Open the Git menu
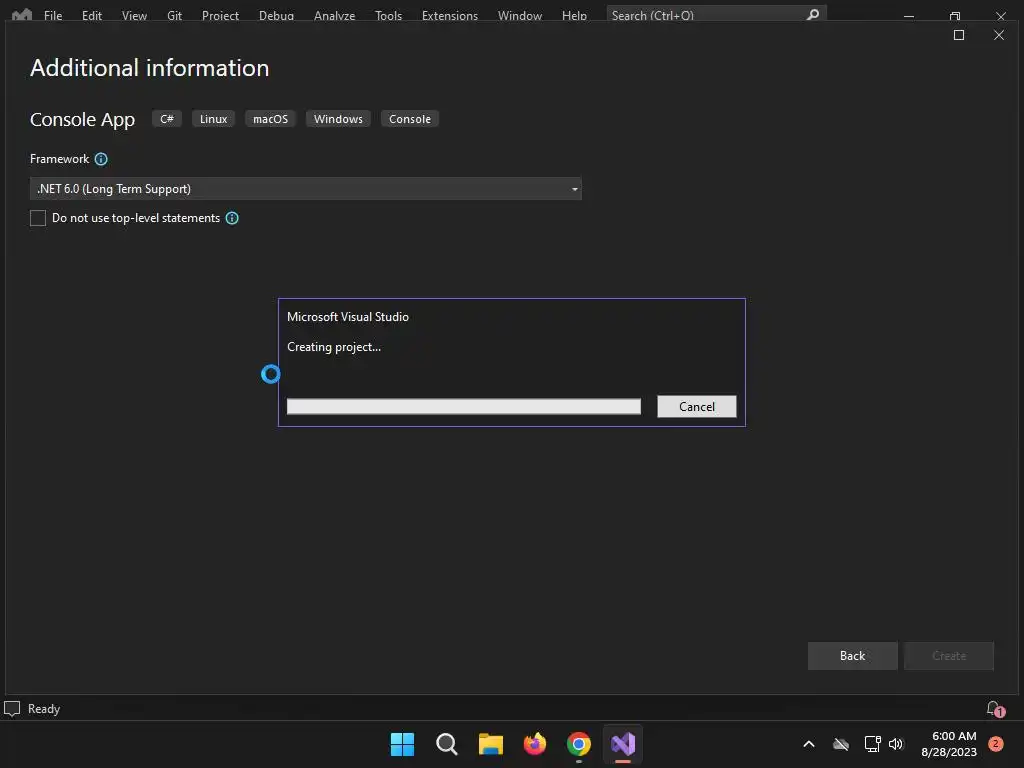Screen dimensions: 1024x768 coord(174,15)
